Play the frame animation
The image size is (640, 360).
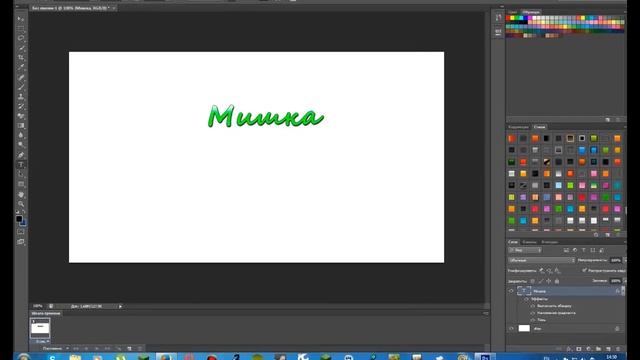[x=97, y=349]
